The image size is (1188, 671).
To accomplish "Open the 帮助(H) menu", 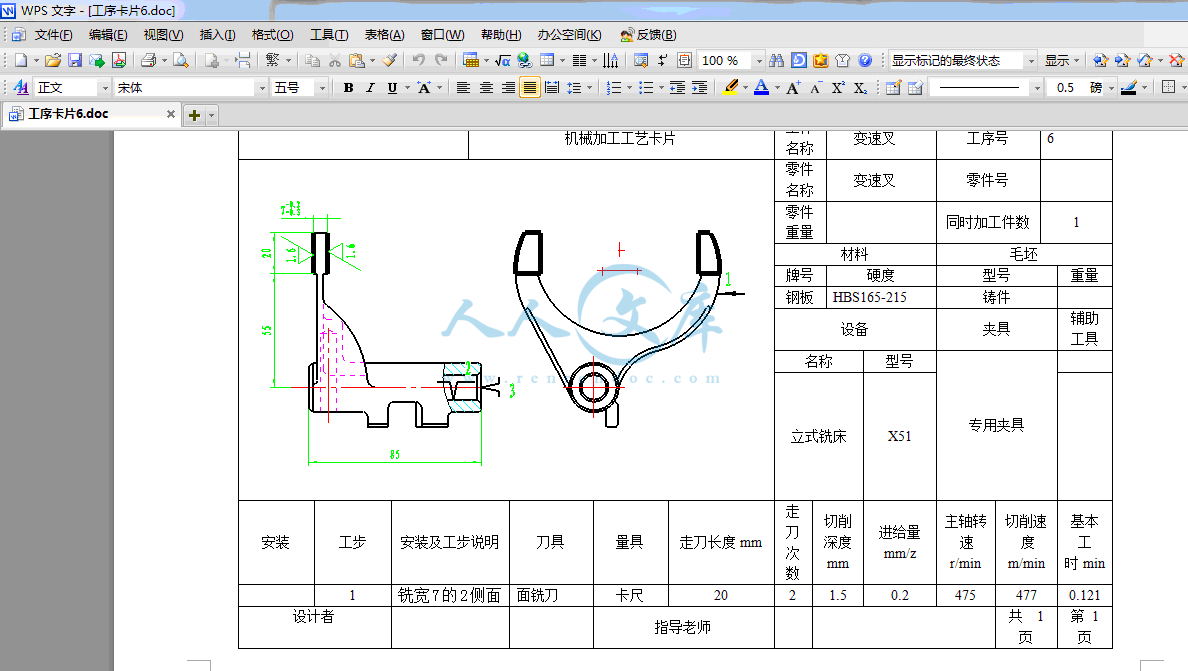I will 501,35.
